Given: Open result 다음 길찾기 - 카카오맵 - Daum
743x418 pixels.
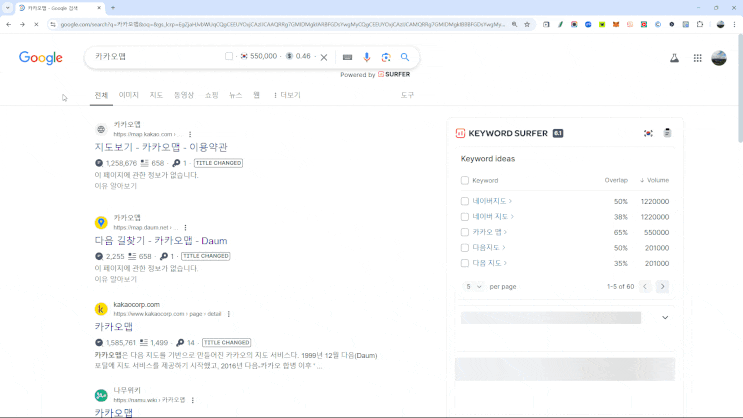Looking at the screenshot, I should click(x=161, y=241).
